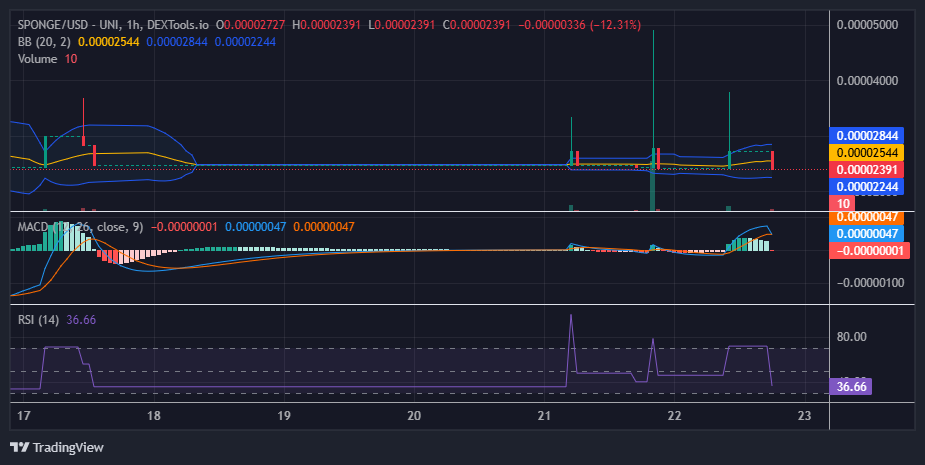Click the RSI legend value 36.66
This screenshot has width=925, height=465.
click(x=81, y=320)
